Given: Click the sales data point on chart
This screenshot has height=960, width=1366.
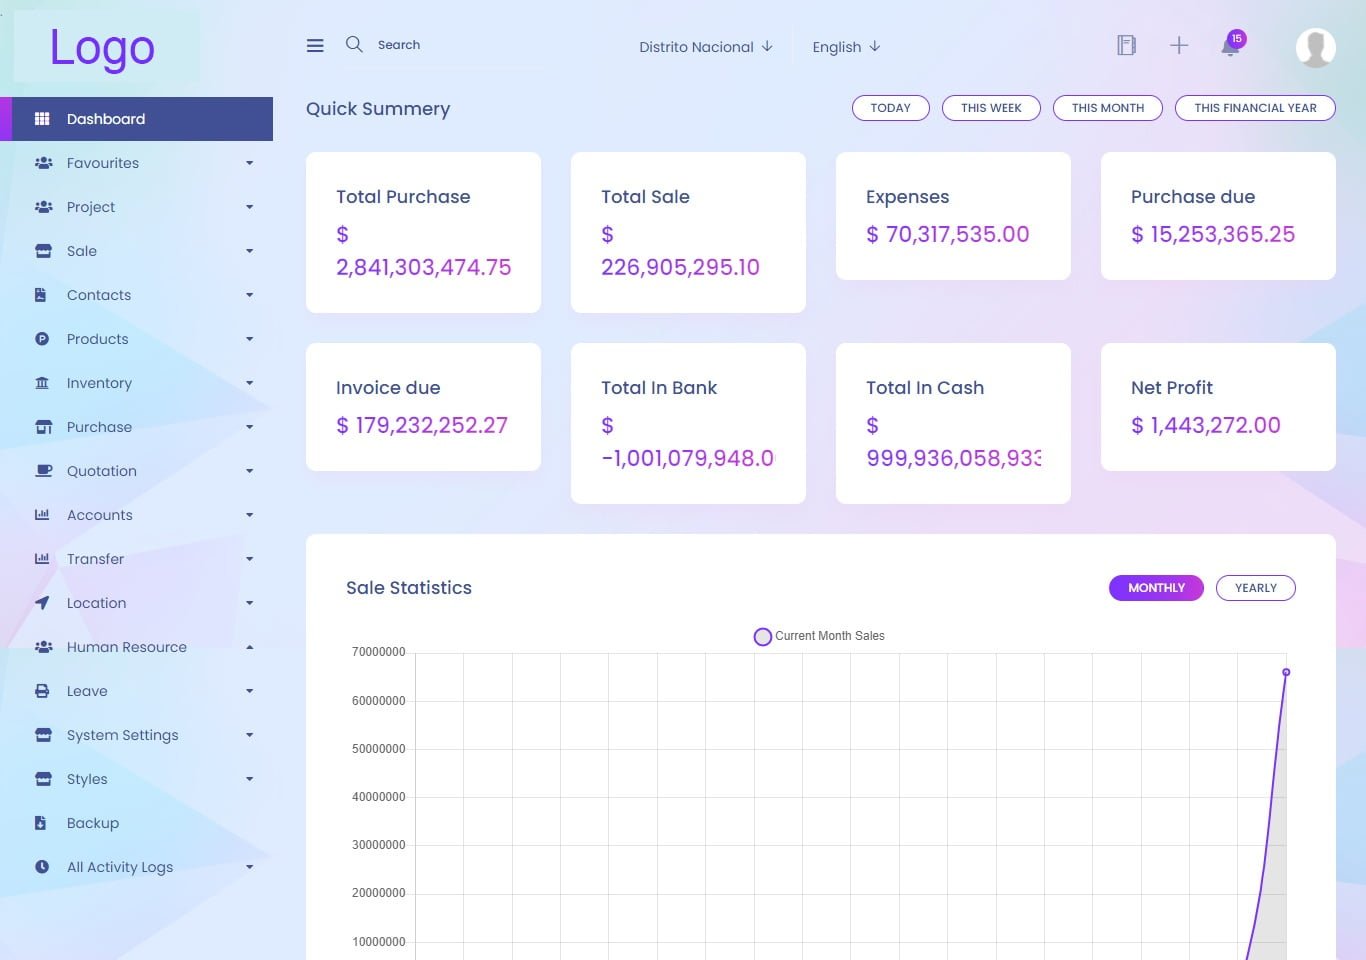Looking at the screenshot, I should coord(1286,672).
